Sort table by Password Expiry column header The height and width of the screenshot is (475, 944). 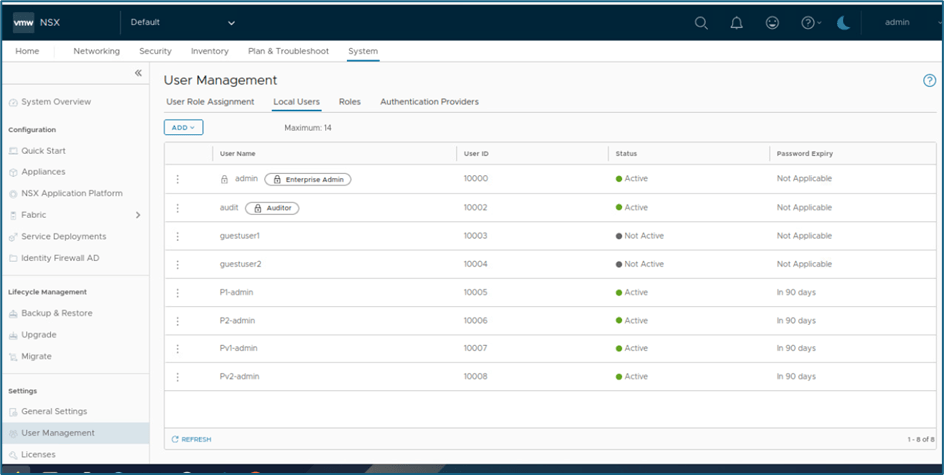805,154
